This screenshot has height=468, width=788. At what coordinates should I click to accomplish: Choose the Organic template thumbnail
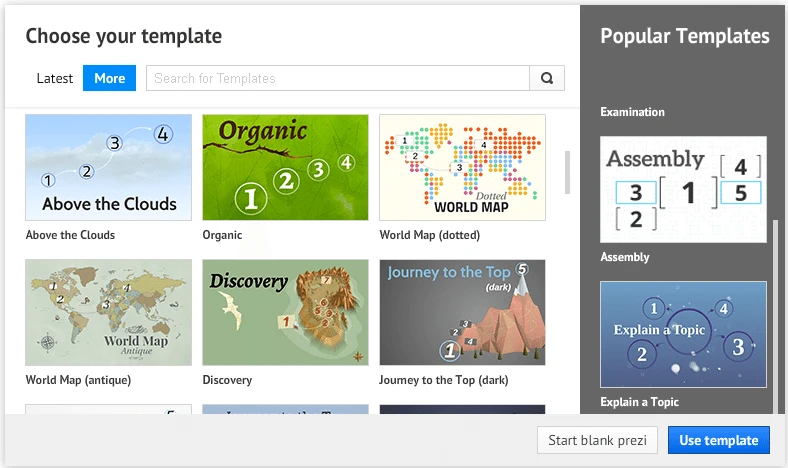(285, 167)
